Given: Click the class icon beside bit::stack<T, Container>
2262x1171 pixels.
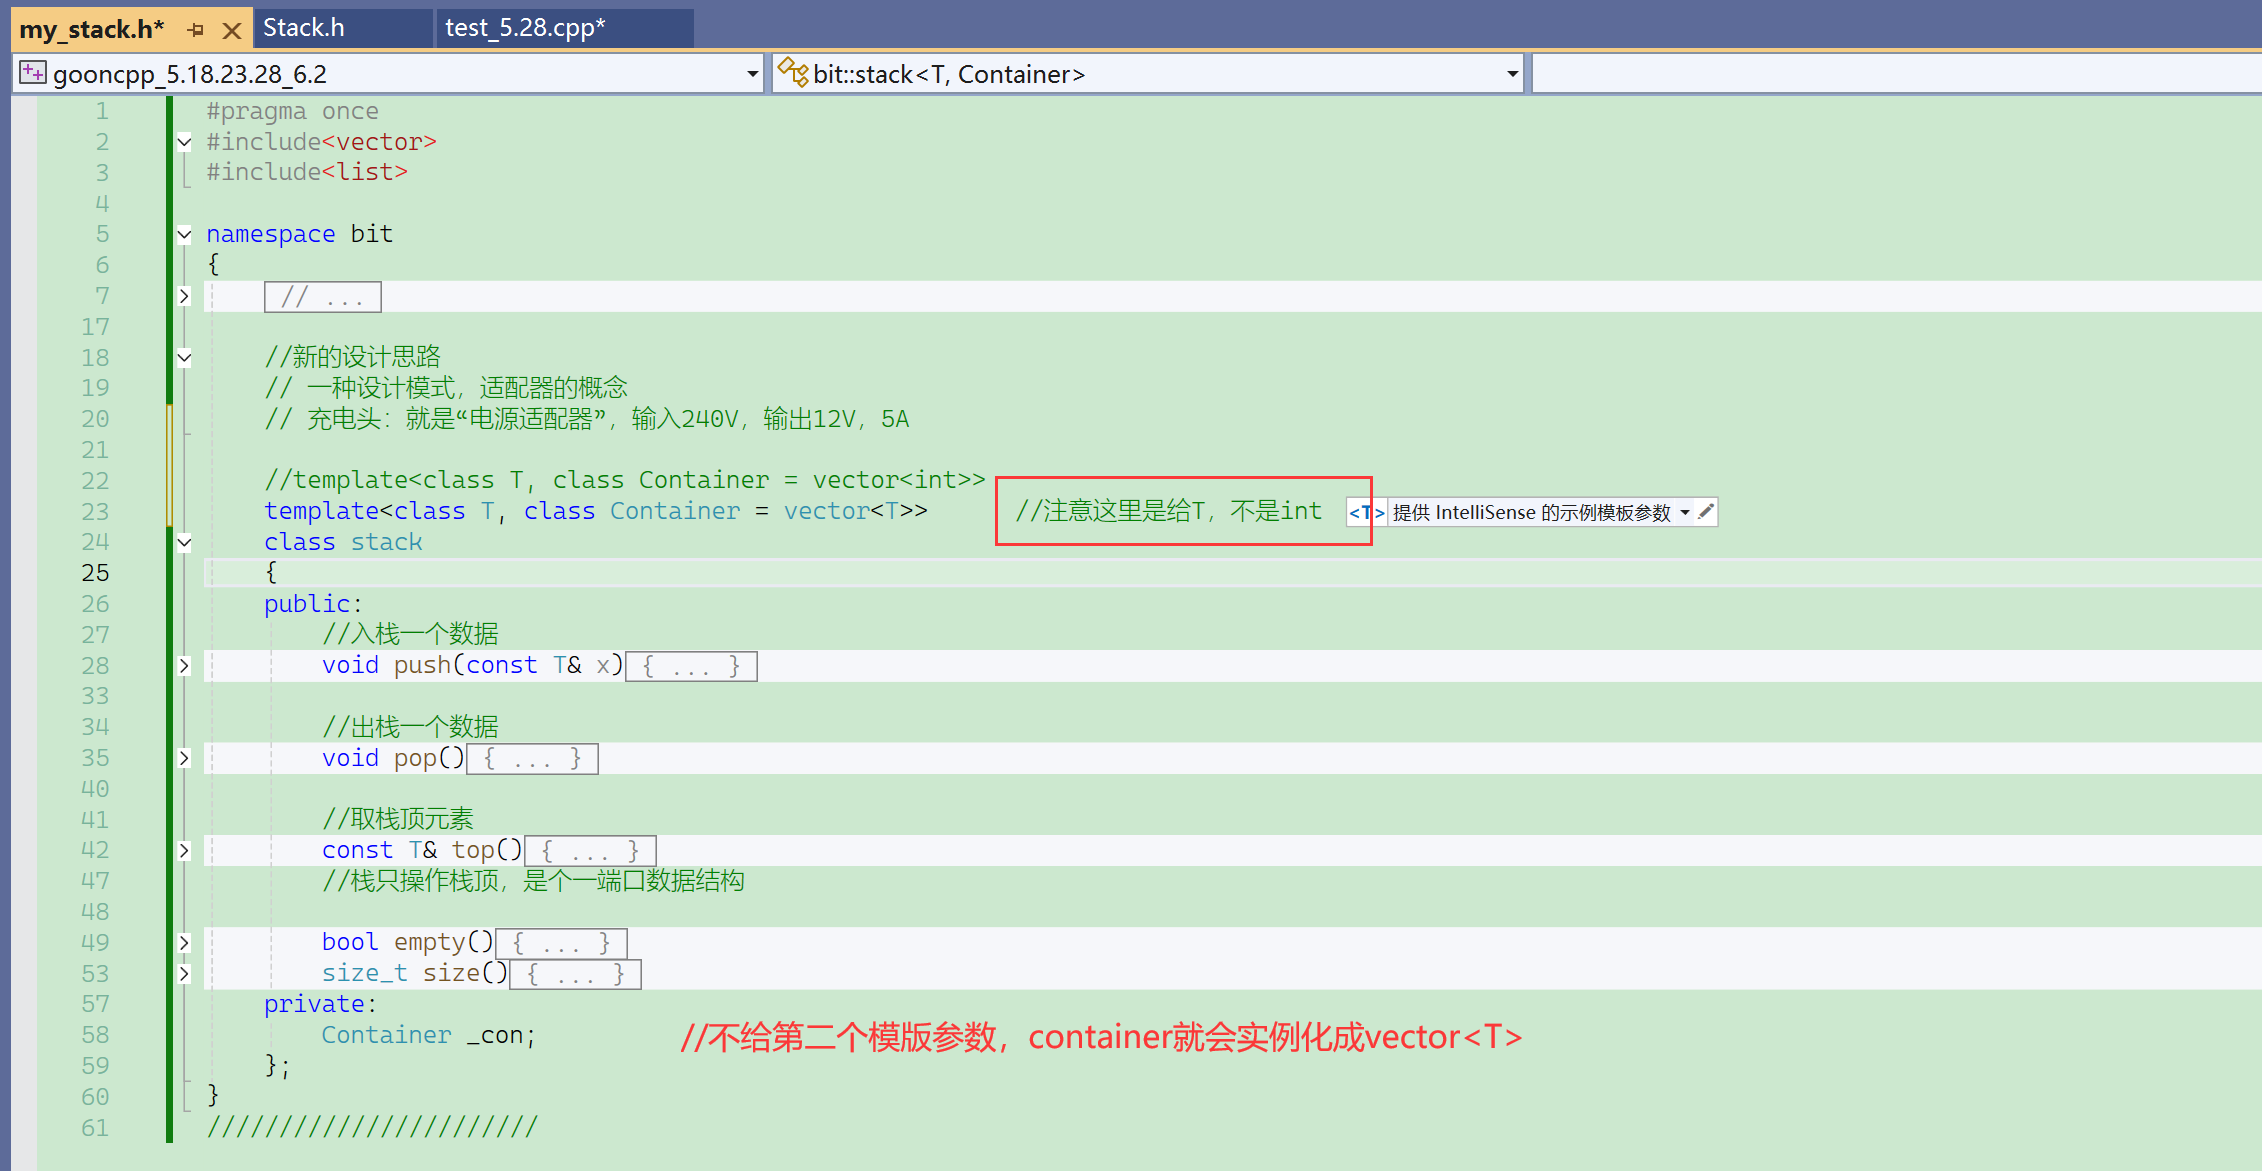Looking at the screenshot, I should (x=793, y=73).
